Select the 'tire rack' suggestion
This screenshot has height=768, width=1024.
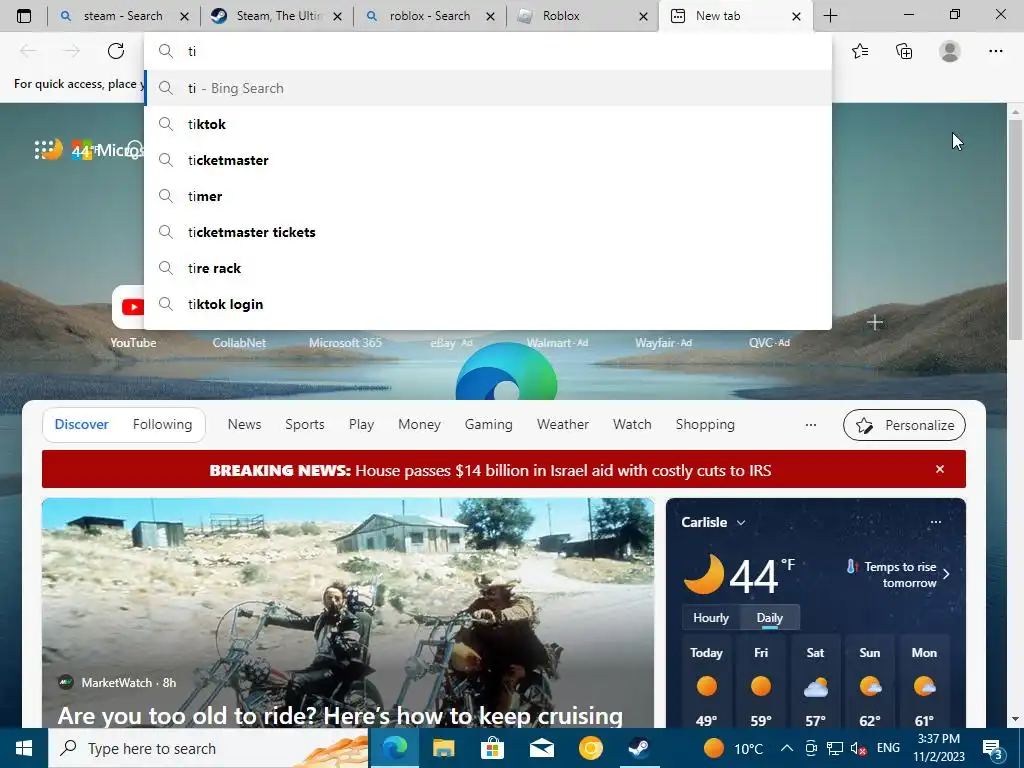(488, 268)
